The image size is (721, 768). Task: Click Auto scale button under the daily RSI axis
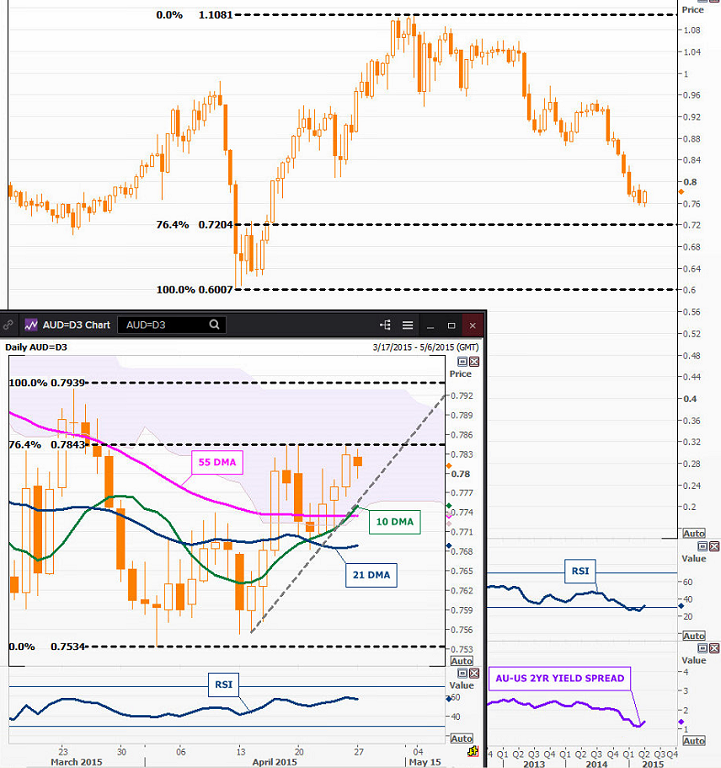462,738
